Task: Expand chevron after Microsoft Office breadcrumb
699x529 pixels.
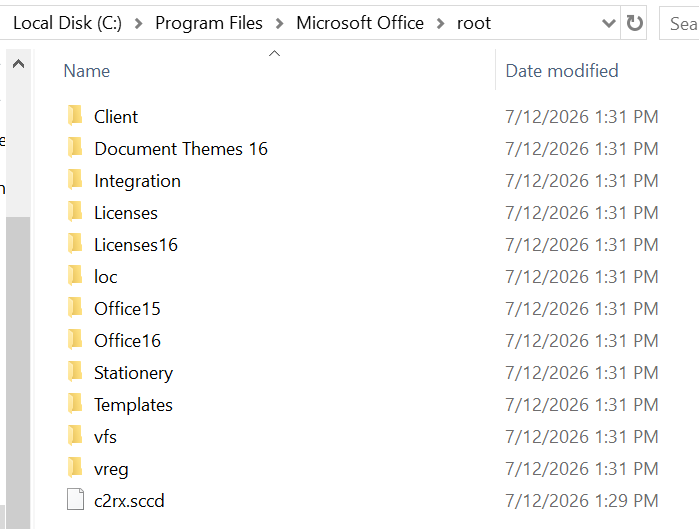Action: [440, 24]
